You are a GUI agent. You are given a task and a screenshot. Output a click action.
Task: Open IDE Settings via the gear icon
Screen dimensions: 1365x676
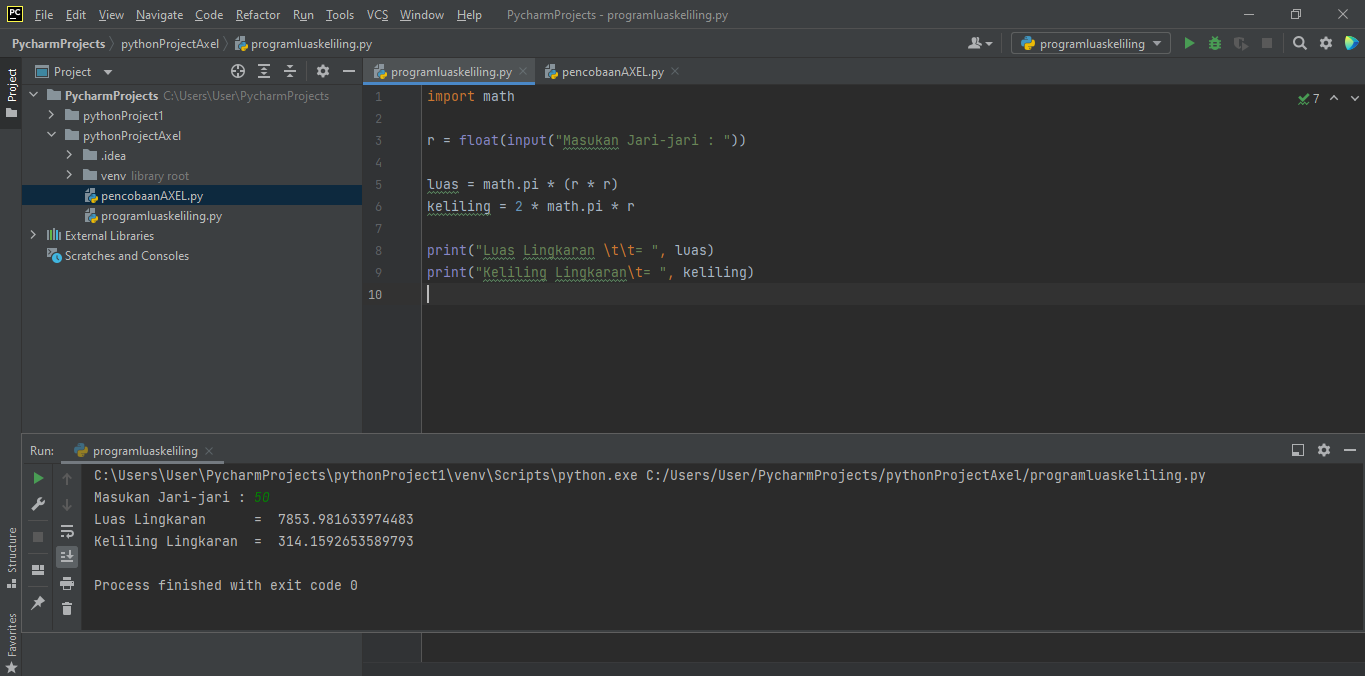tap(1324, 43)
